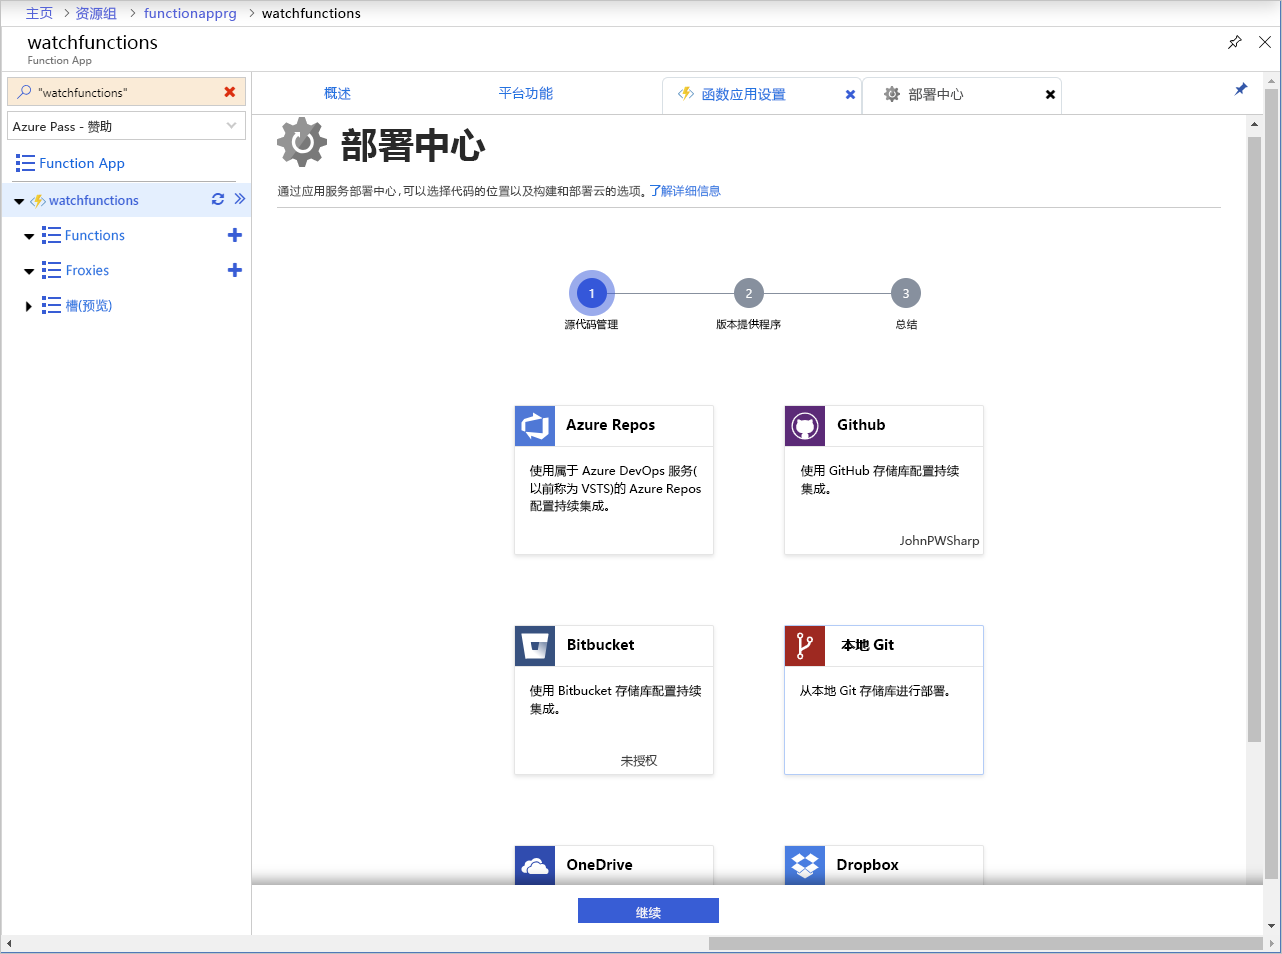Switch to the 概述 tab
The height and width of the screenshot is (954, 1282).
pos(337,93)
